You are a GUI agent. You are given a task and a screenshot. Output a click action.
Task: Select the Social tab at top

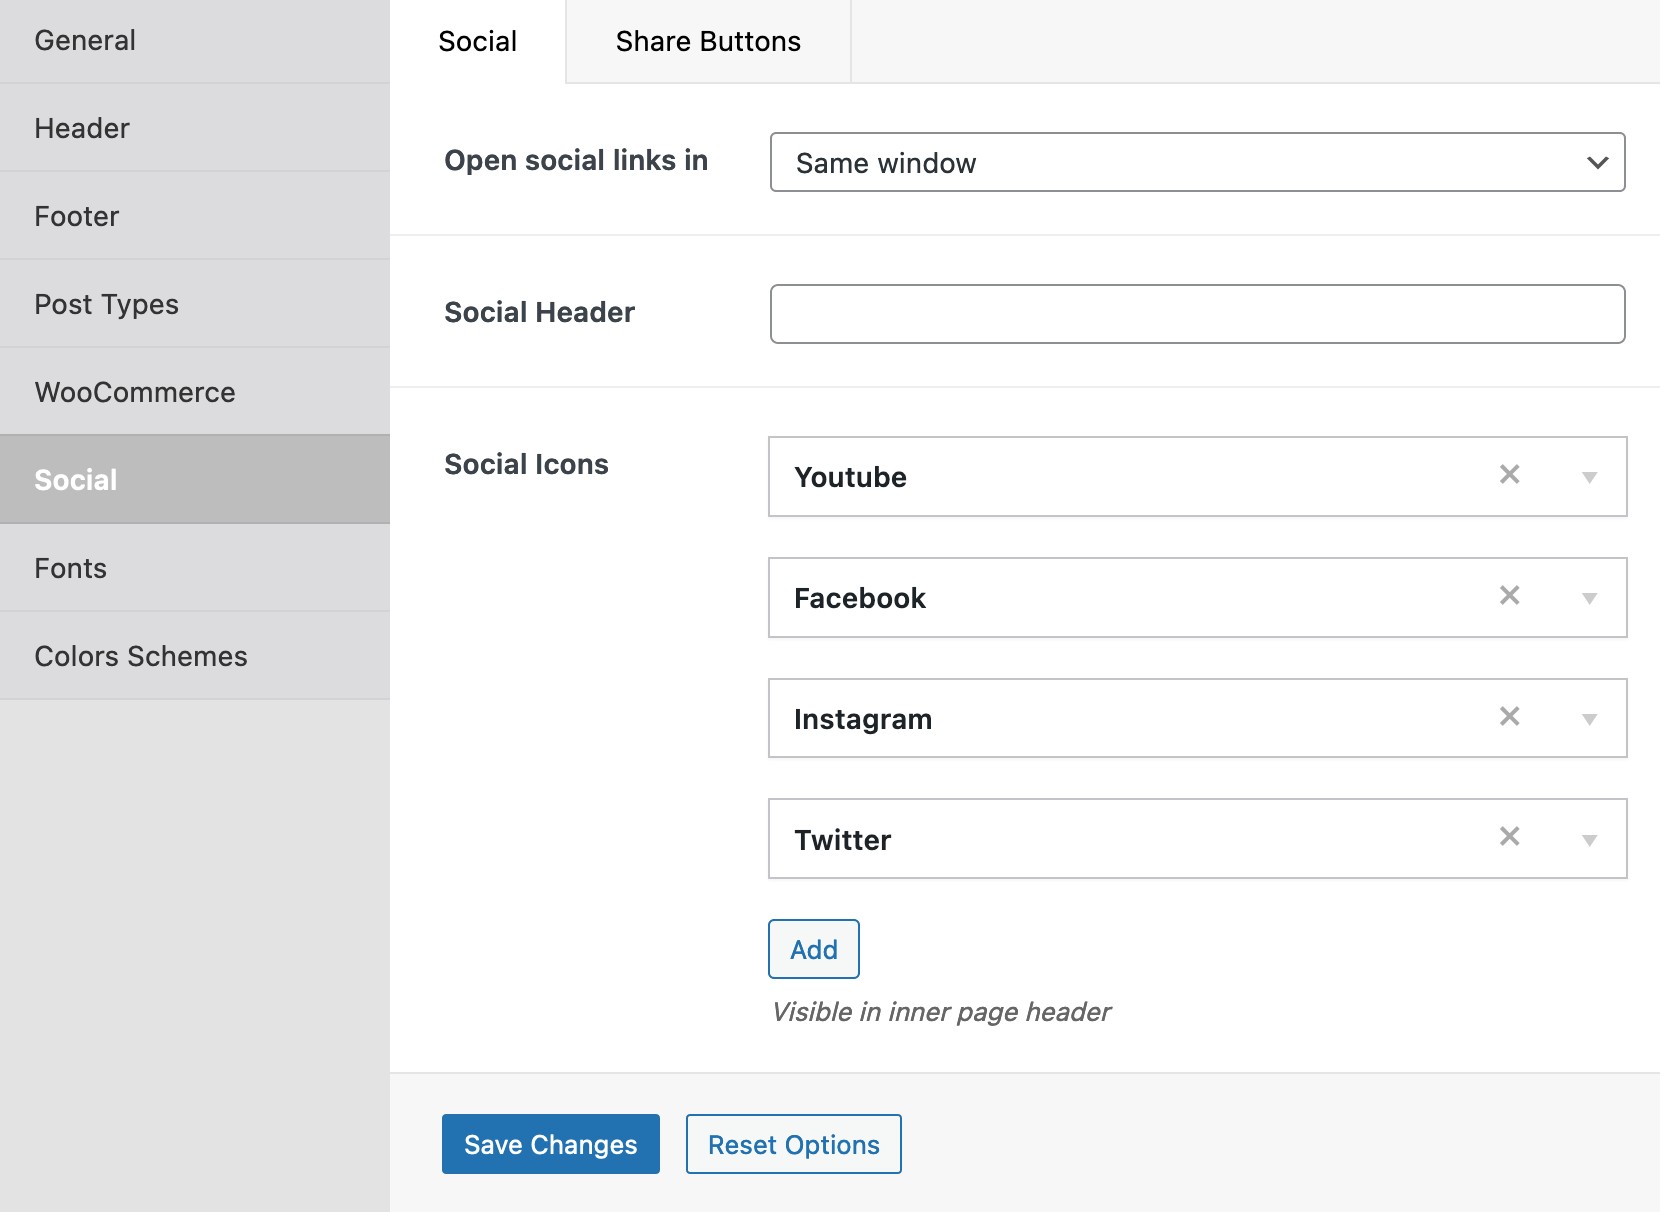pos(478,41)
